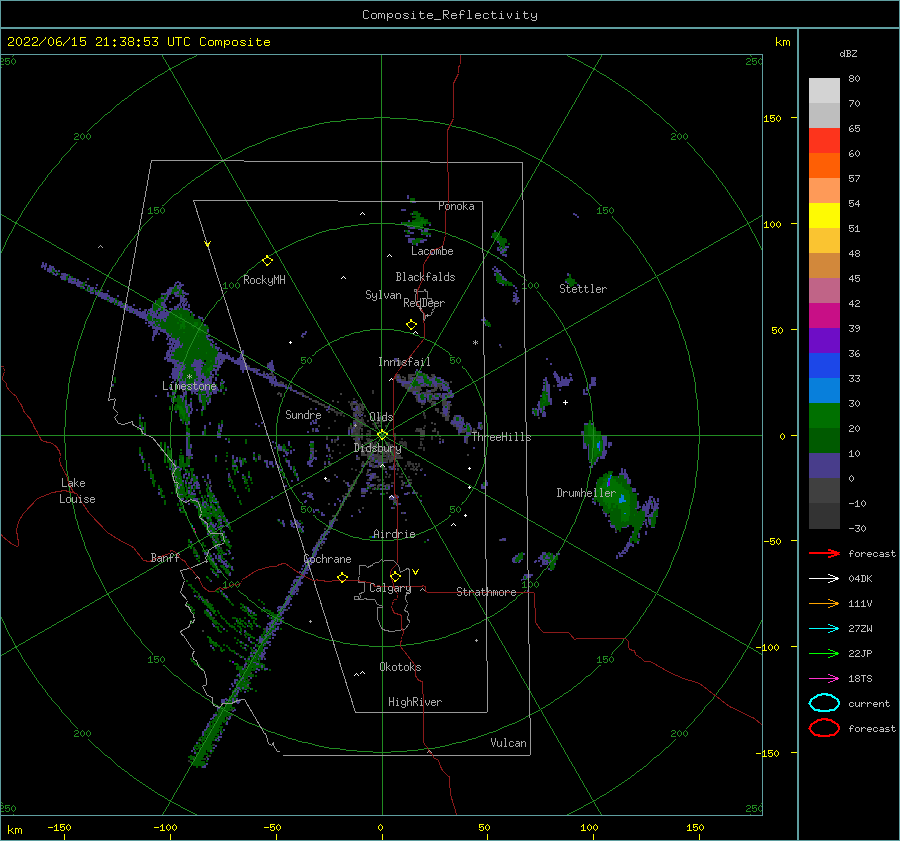Click the yellow diamond marker above Calgary
900x841 pixels.
[x=395, y=576]
